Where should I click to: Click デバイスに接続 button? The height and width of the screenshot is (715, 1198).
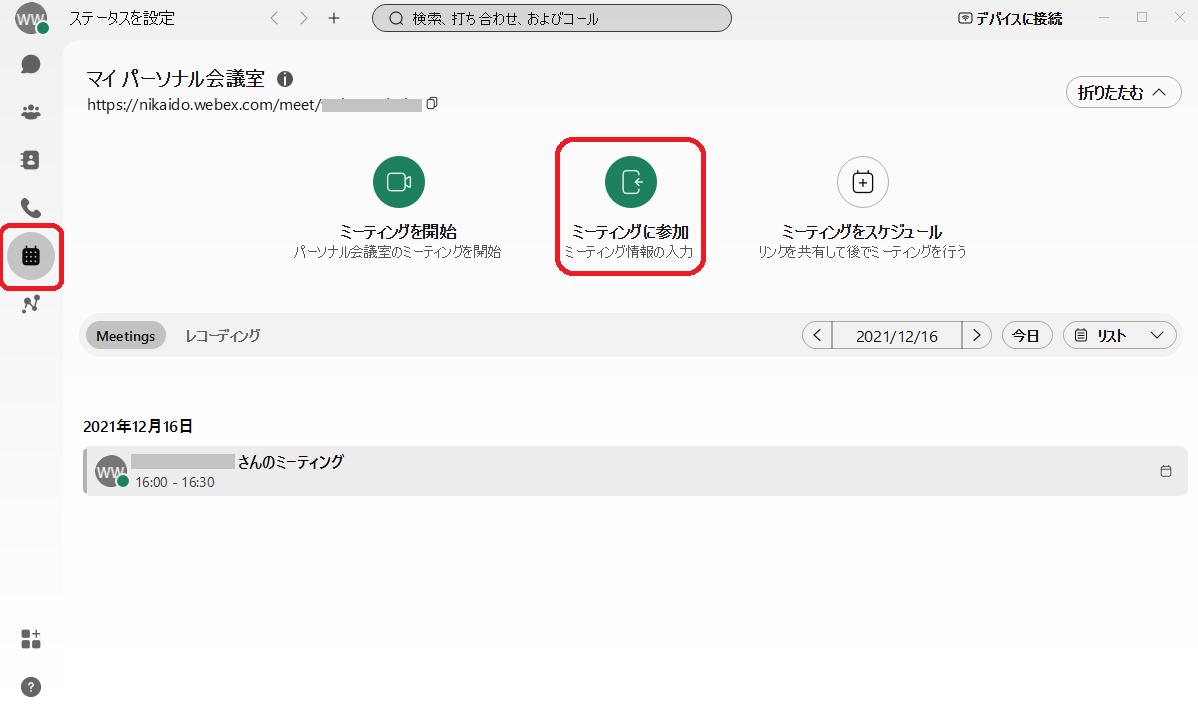[1010, 18]
